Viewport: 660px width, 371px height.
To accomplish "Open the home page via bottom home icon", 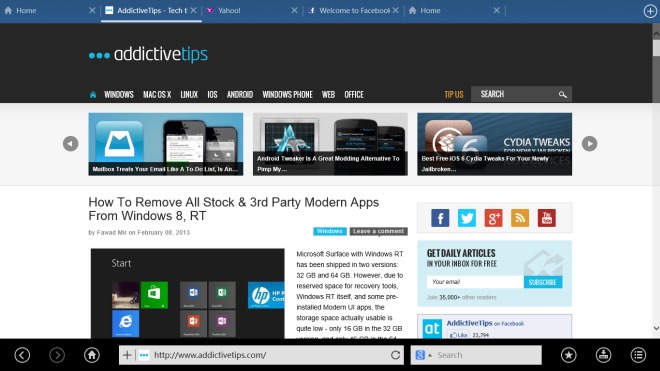I will click(x=91, y=355).
